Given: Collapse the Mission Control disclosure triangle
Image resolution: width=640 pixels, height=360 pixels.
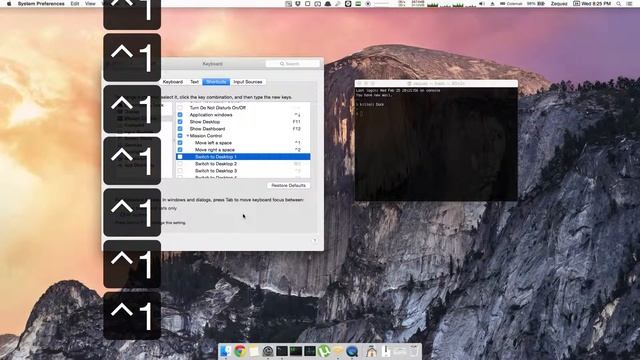Looking at the screenshot, I should 188,136.
